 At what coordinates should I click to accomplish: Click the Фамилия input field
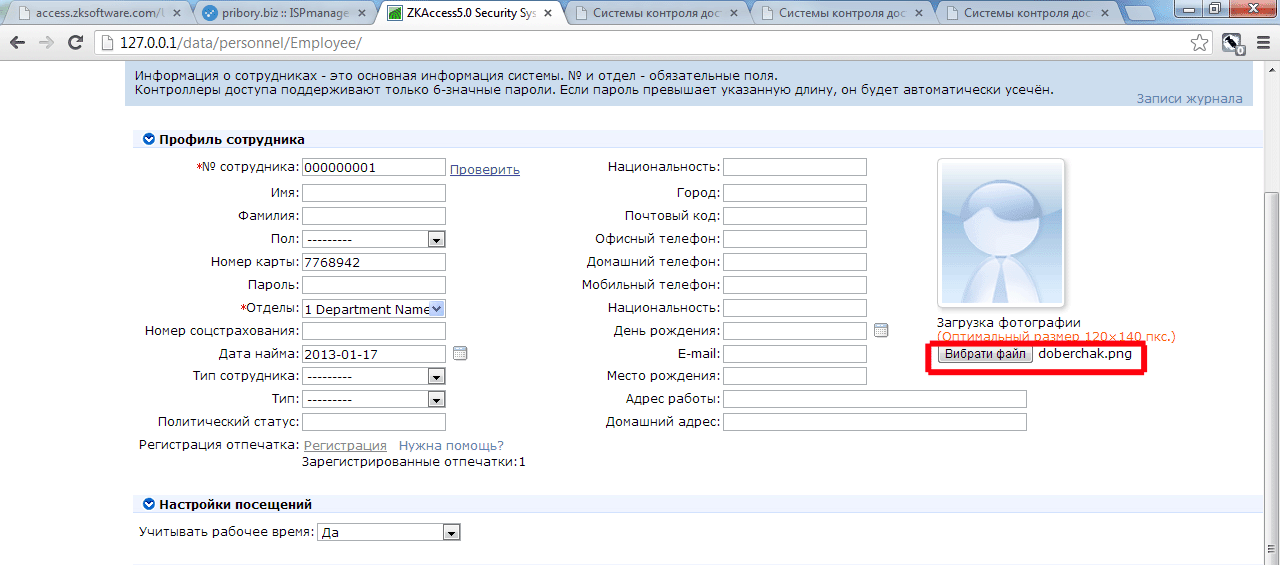click(x=374, y=216)
